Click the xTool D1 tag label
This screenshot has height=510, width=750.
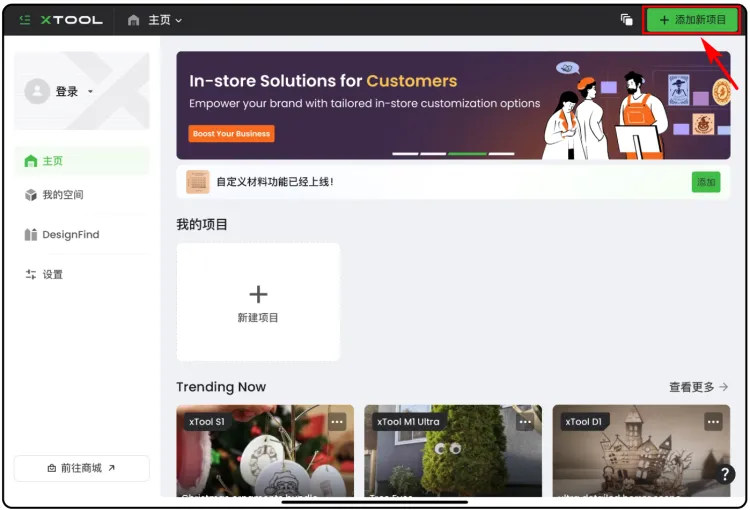585,422
